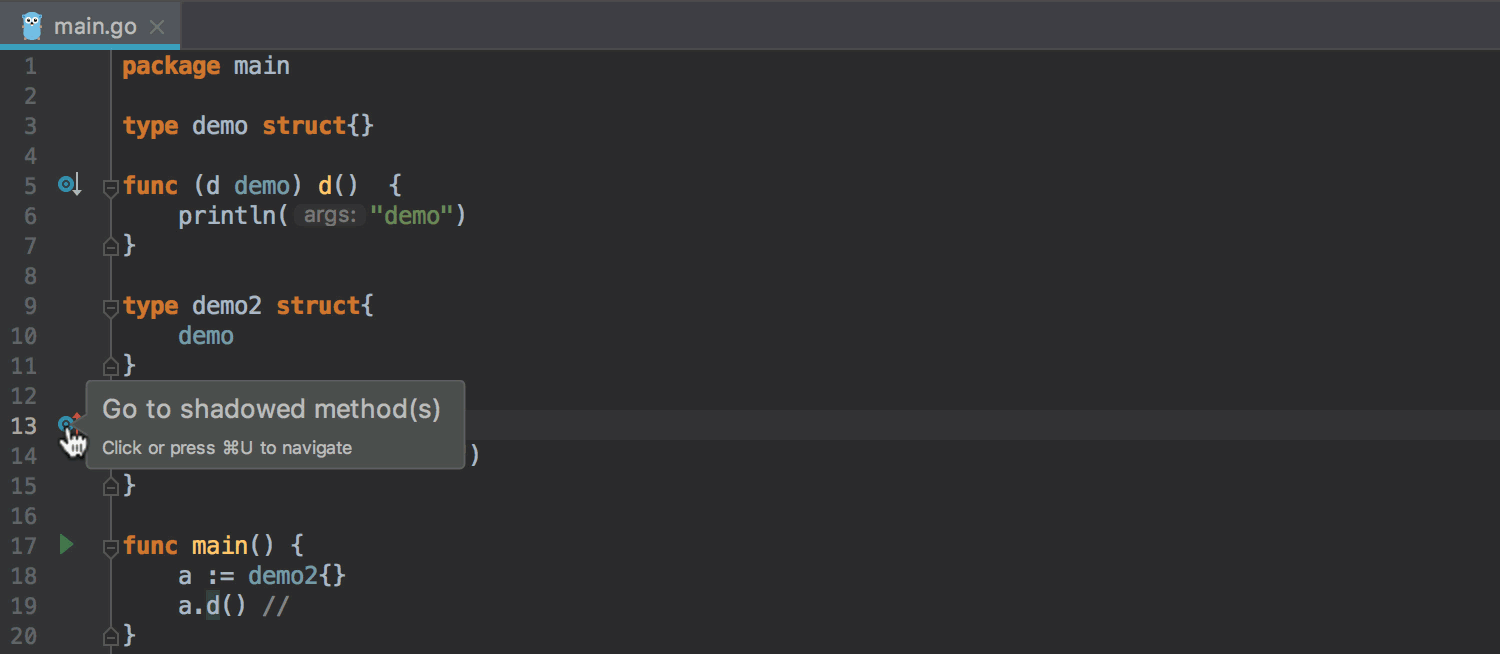The width and height of the screenshot is (1500, 654).
Task: Select the main.go tab
Action: (94, 26)
